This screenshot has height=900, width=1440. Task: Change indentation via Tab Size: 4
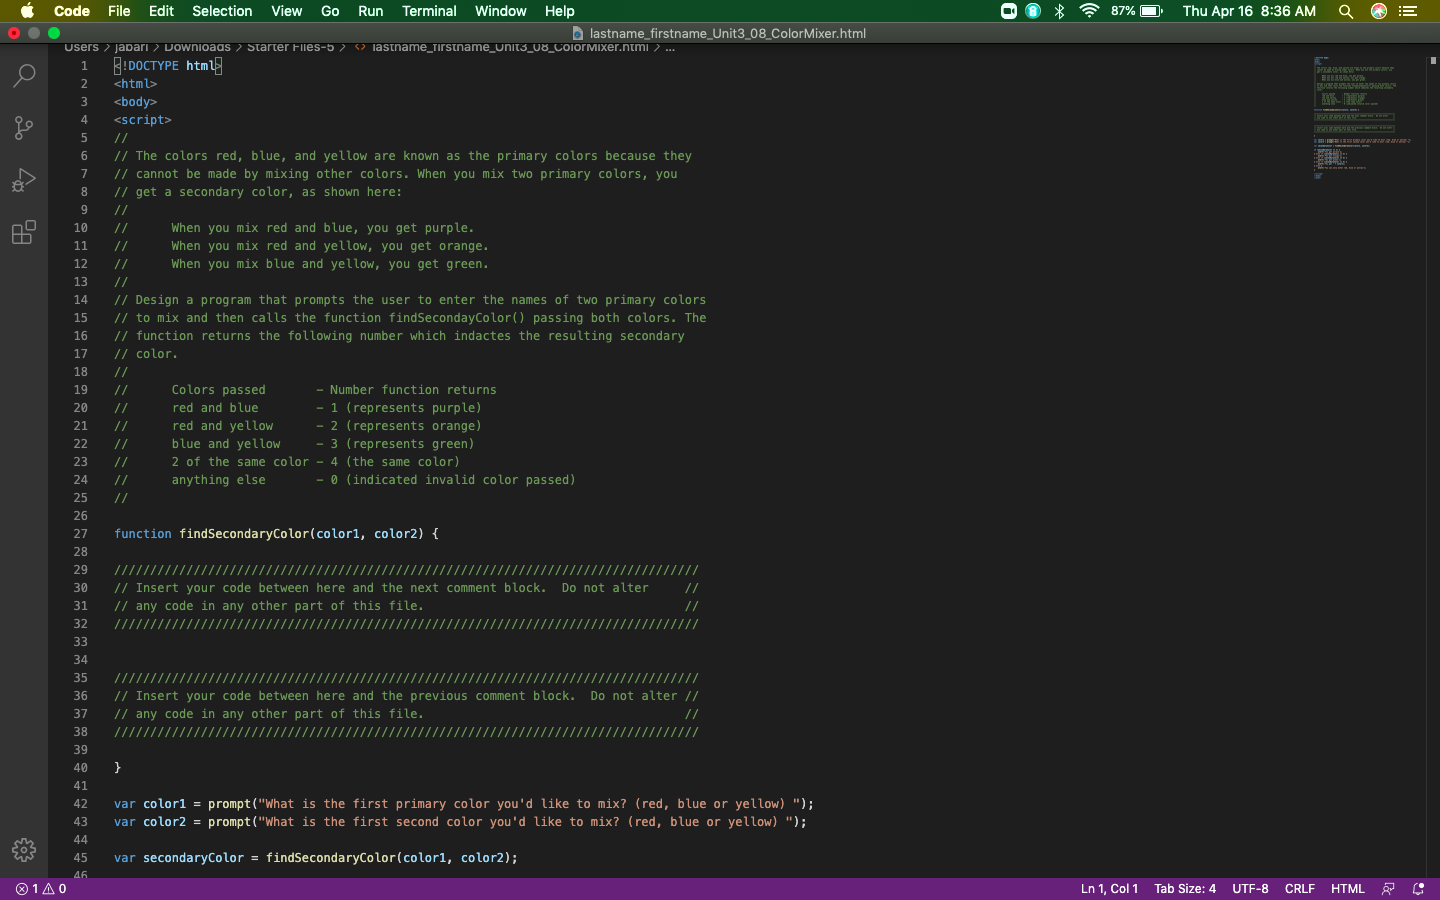pyautogui.click(x=1185, y=889)
